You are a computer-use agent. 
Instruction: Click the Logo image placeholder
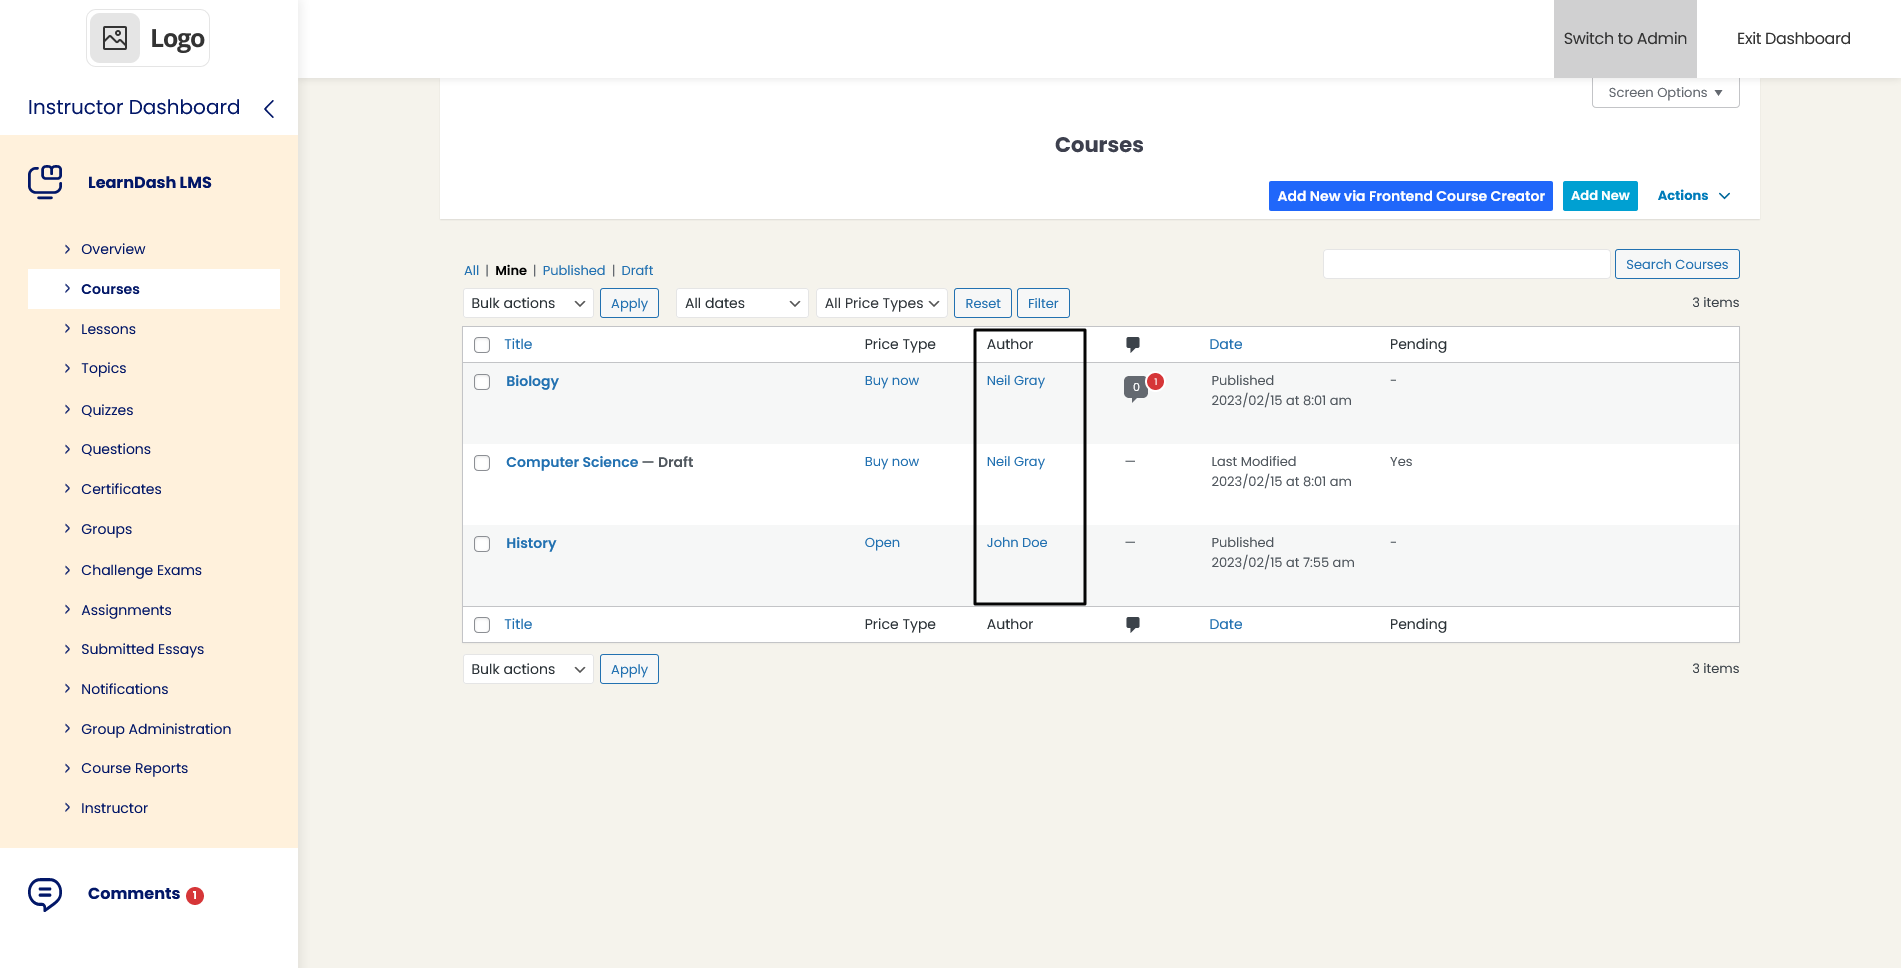(148, 38)
